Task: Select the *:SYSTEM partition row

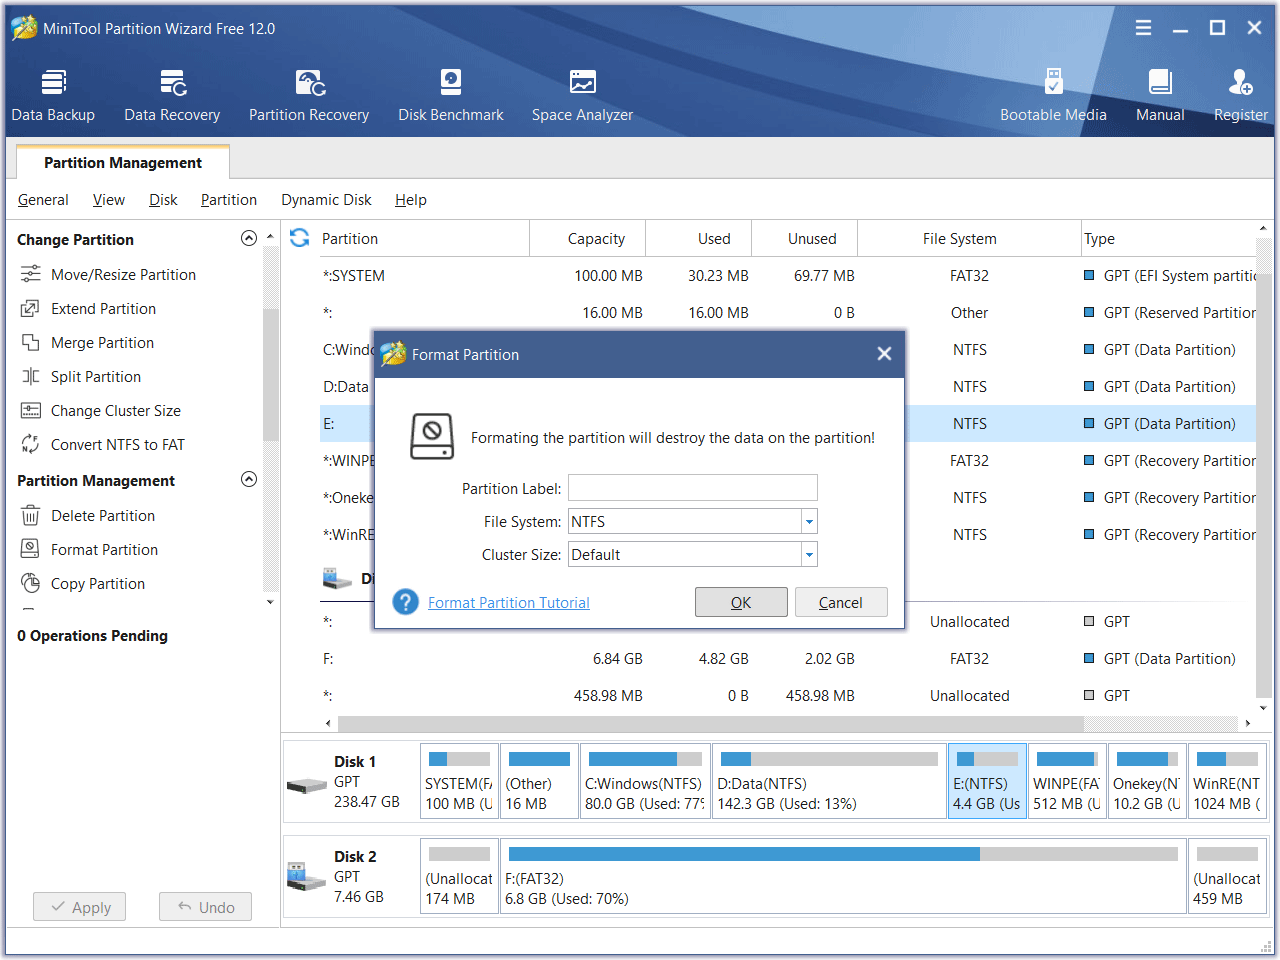Action: click(787, 275)
